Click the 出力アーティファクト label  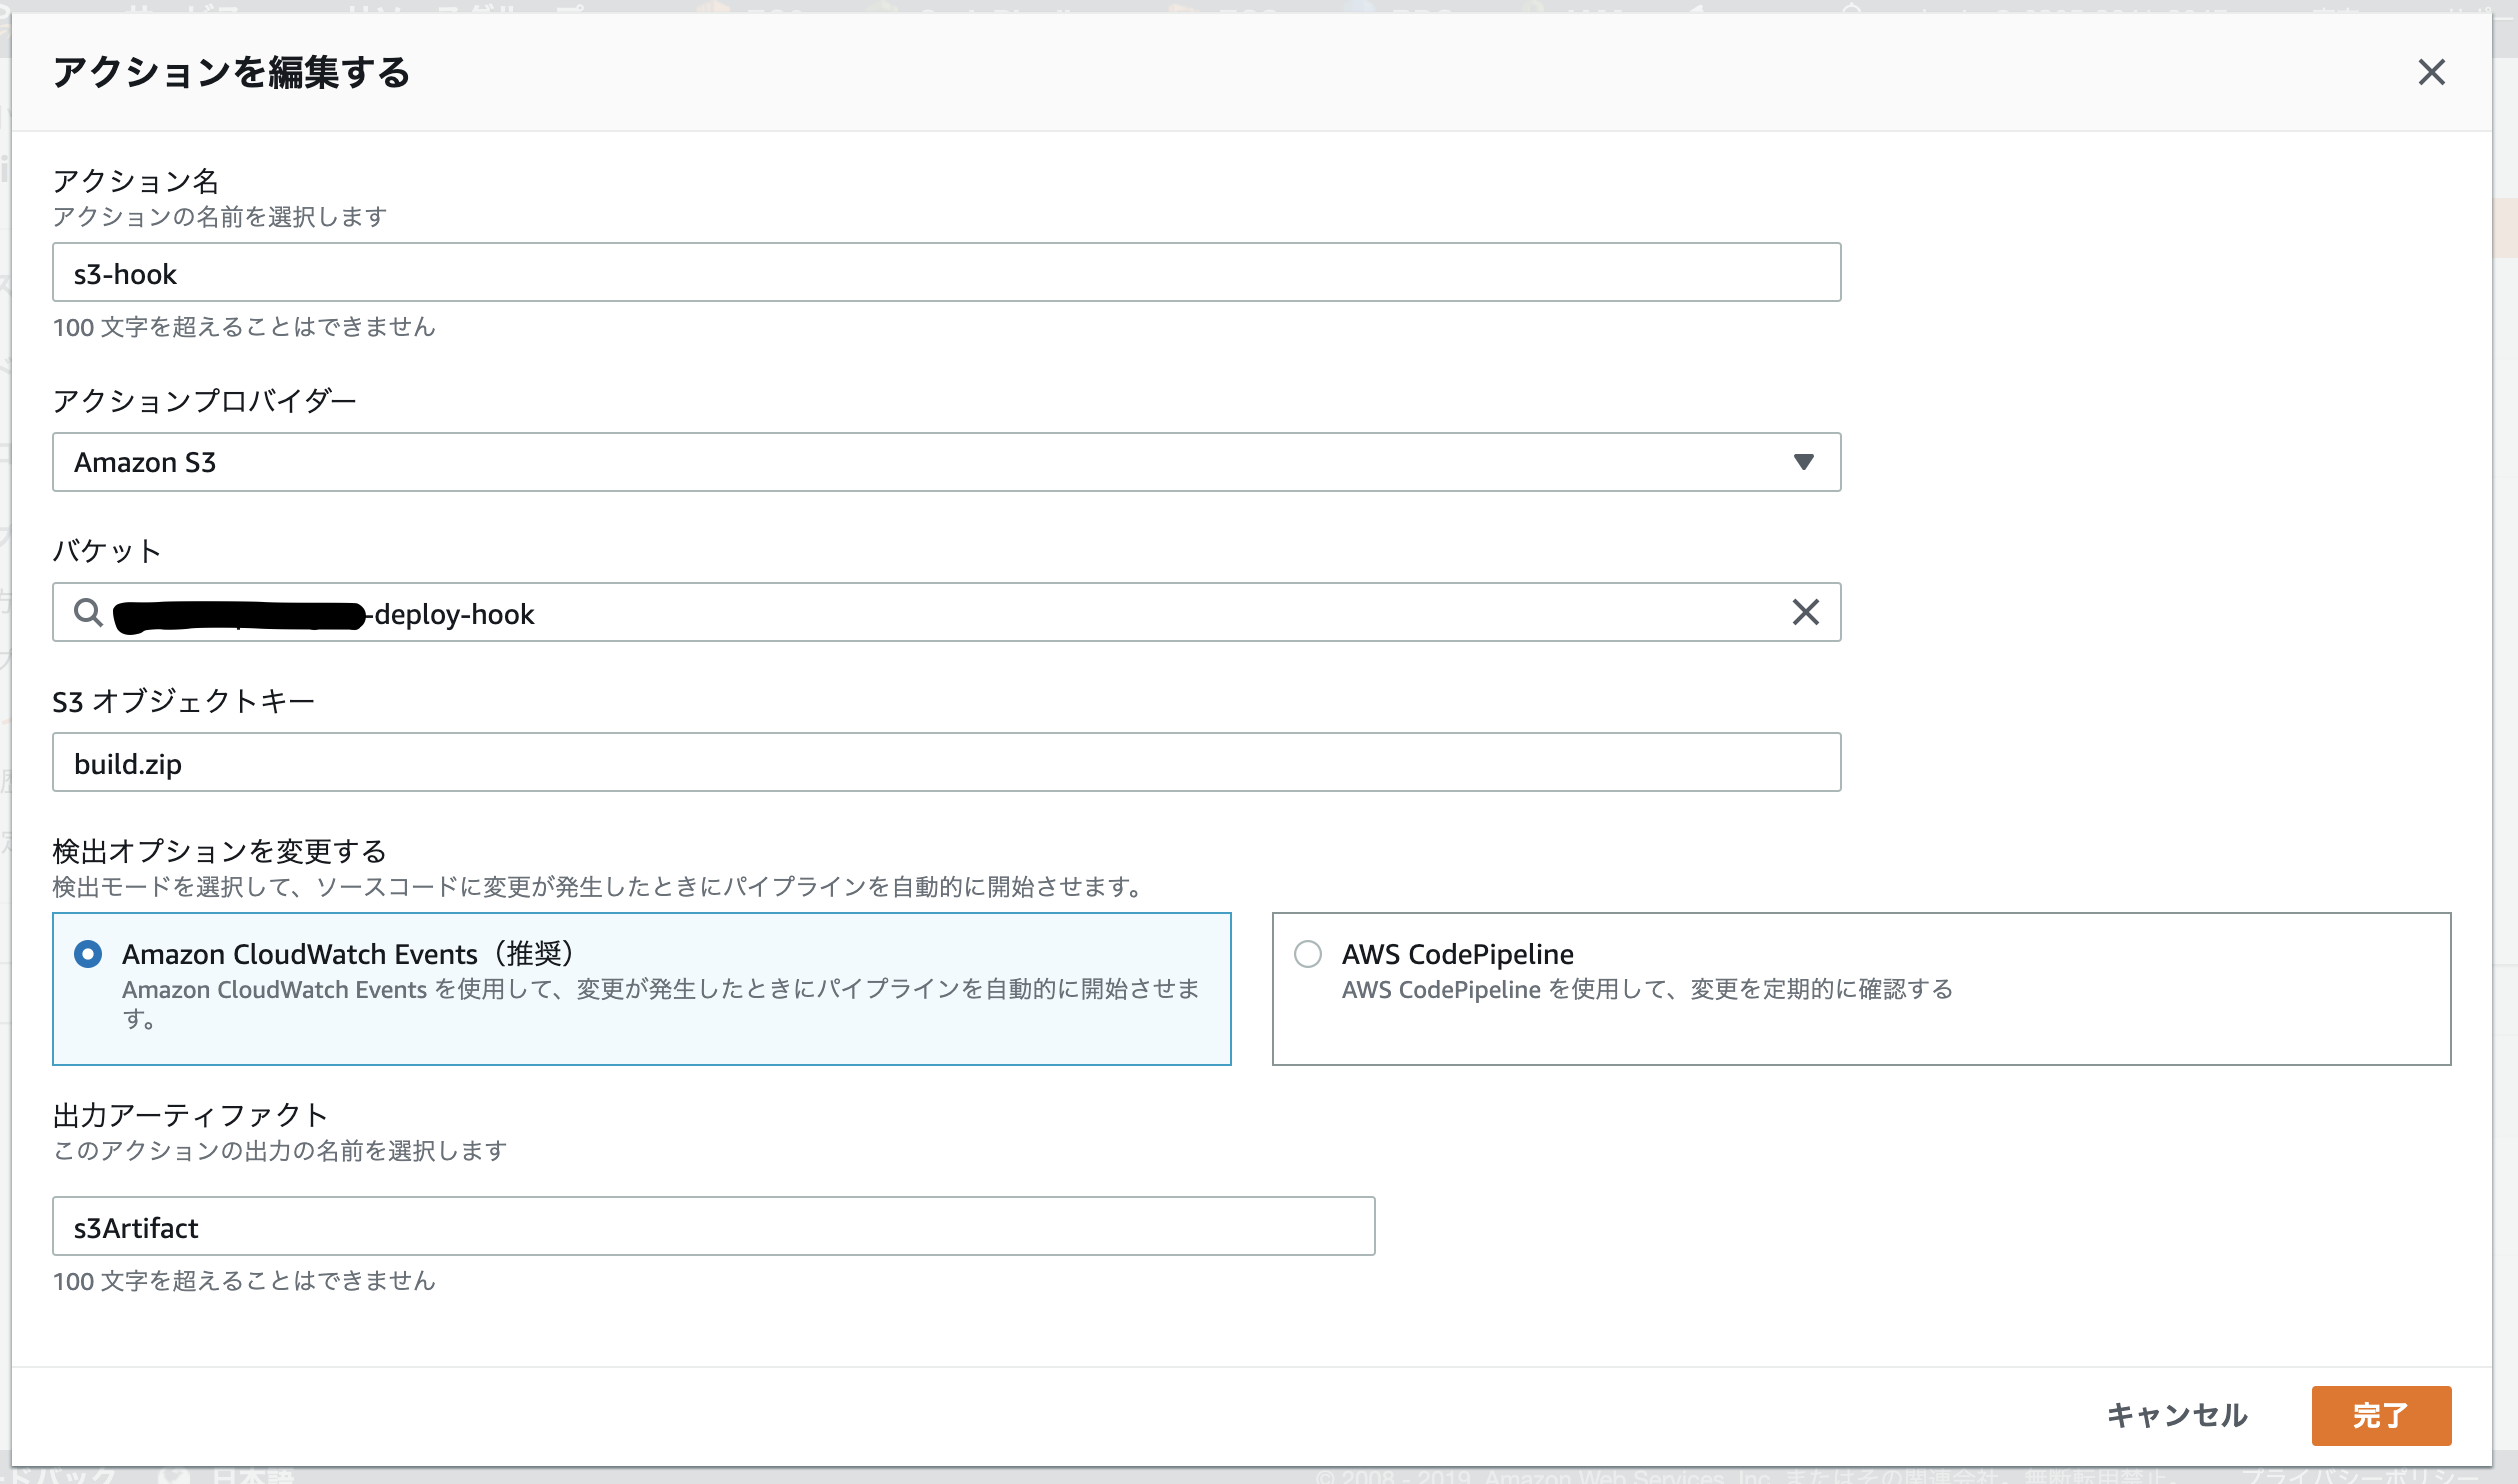tap(190, 1115)
